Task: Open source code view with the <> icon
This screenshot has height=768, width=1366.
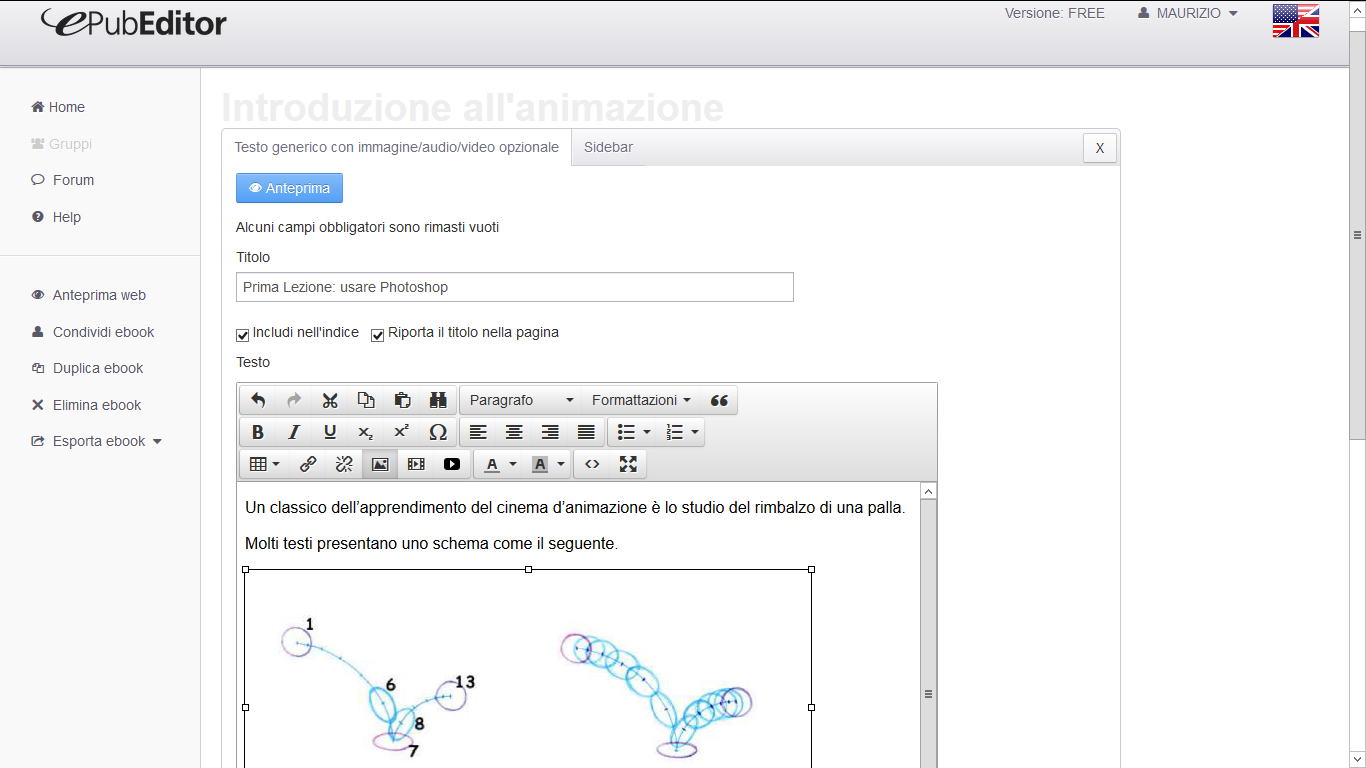Action: (592, 464)
